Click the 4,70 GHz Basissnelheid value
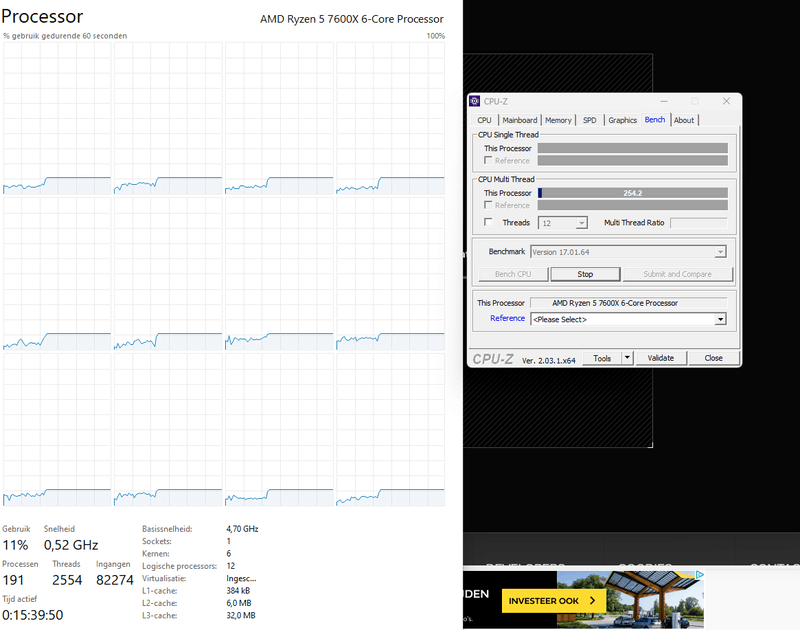This screenshot has width=800, height=630. coord(242,529)
